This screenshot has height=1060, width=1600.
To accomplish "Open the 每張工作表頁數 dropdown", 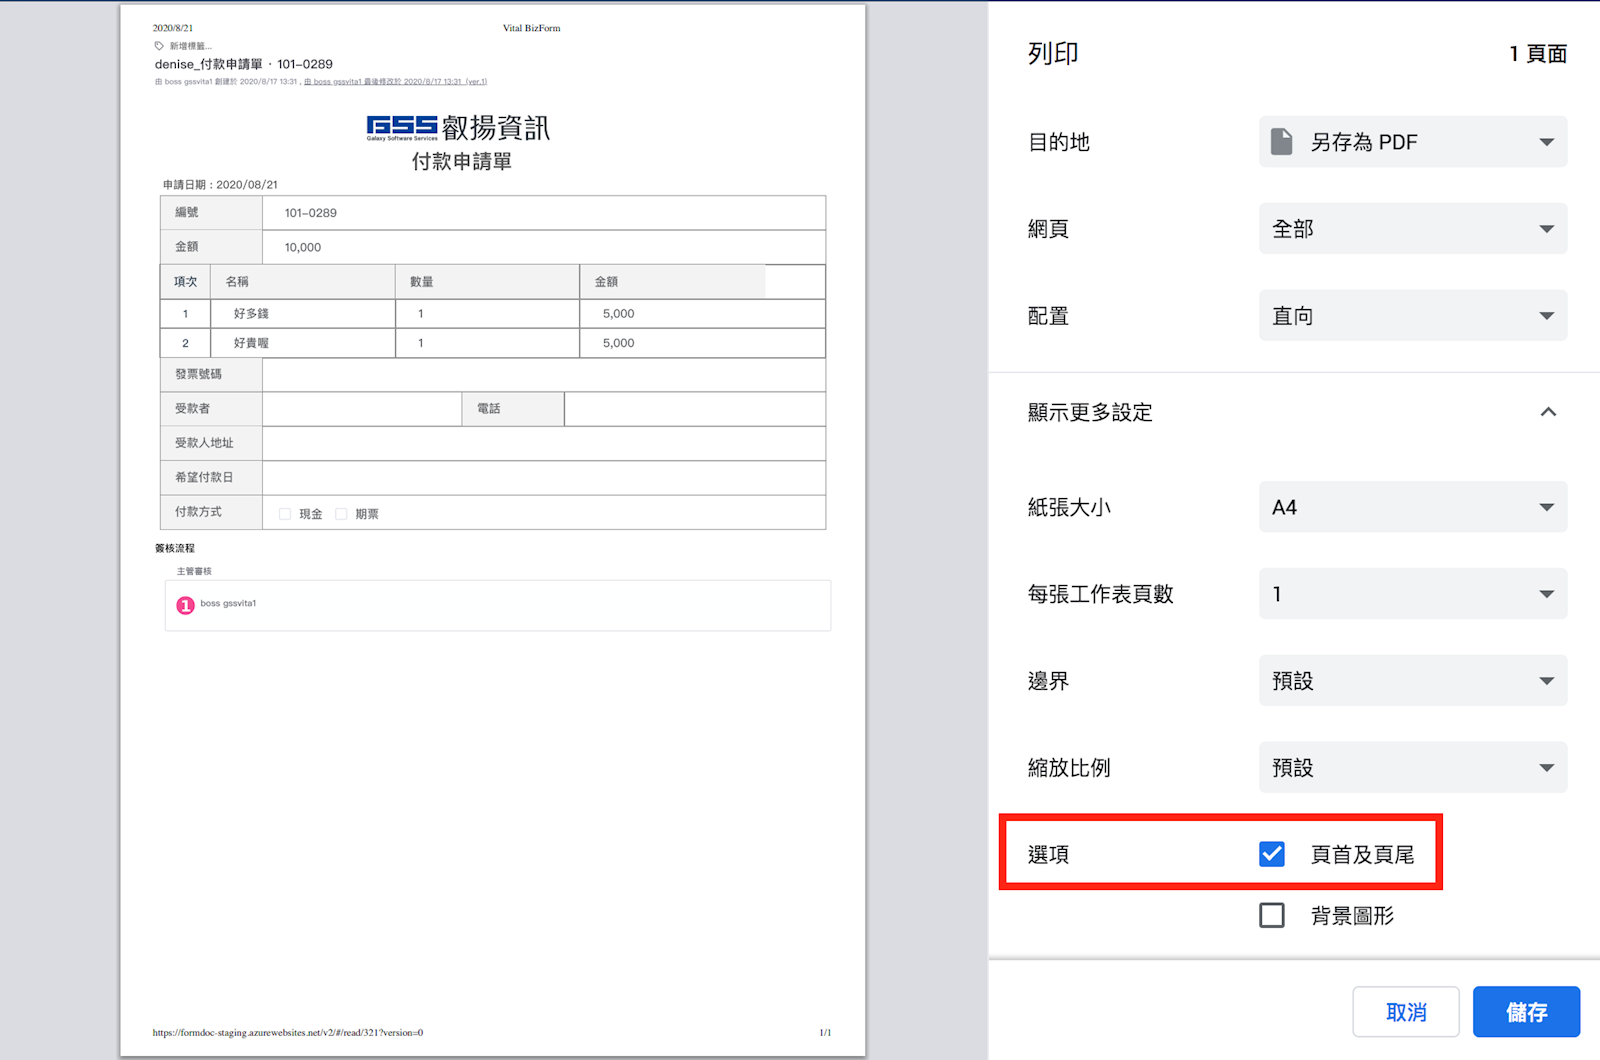I will [1412, 594].
